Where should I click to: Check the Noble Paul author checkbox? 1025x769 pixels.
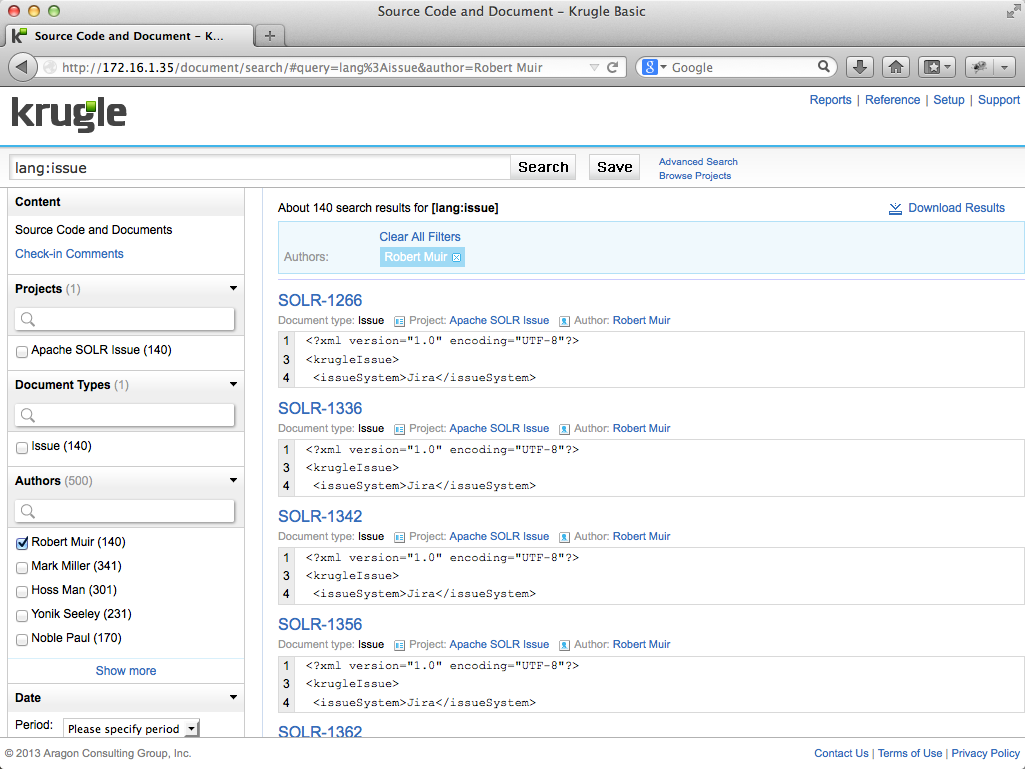click(x=22, y=640)
